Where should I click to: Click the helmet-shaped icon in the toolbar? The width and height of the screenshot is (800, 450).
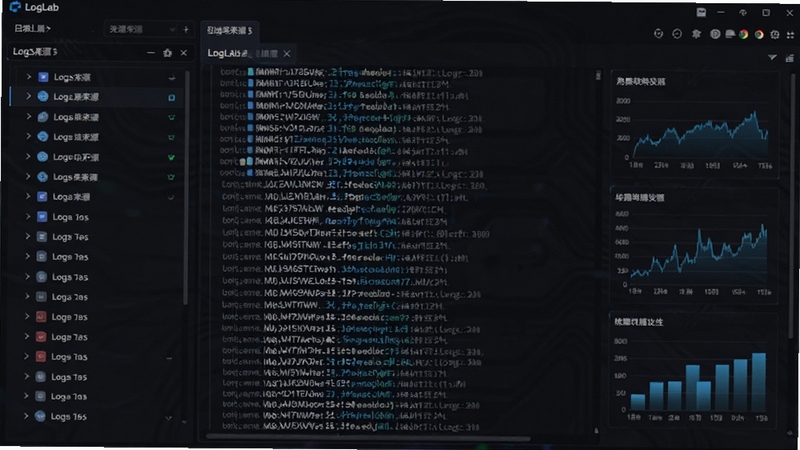[730, 34]
